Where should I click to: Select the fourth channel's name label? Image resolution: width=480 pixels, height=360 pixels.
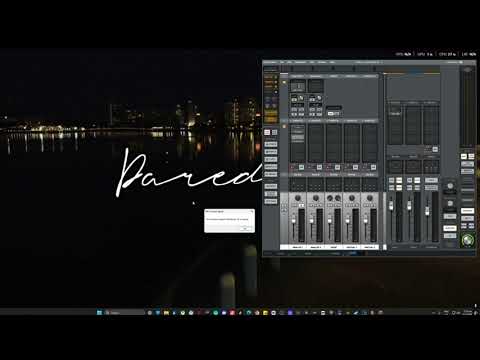[x=352, y=247]
